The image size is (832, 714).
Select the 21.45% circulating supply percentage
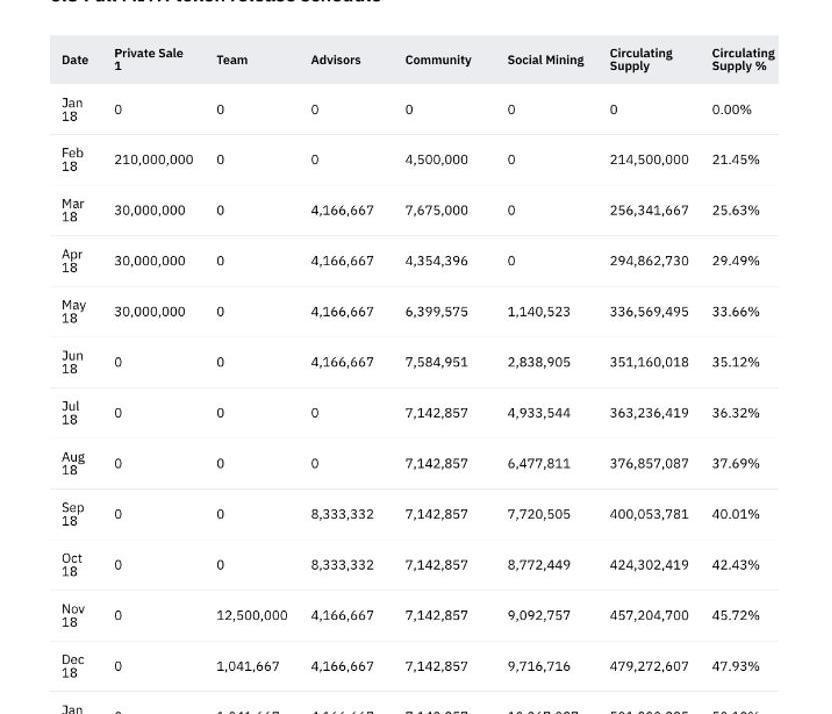tap(735, 160)
